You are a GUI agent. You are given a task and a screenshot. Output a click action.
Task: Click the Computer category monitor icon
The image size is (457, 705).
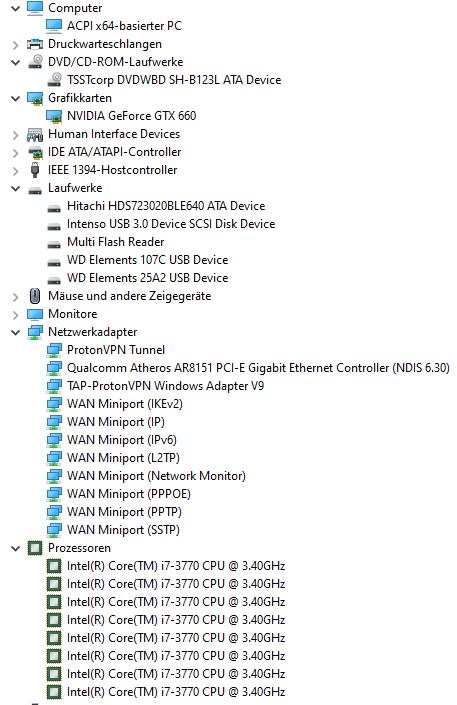[x=35, y=8]
